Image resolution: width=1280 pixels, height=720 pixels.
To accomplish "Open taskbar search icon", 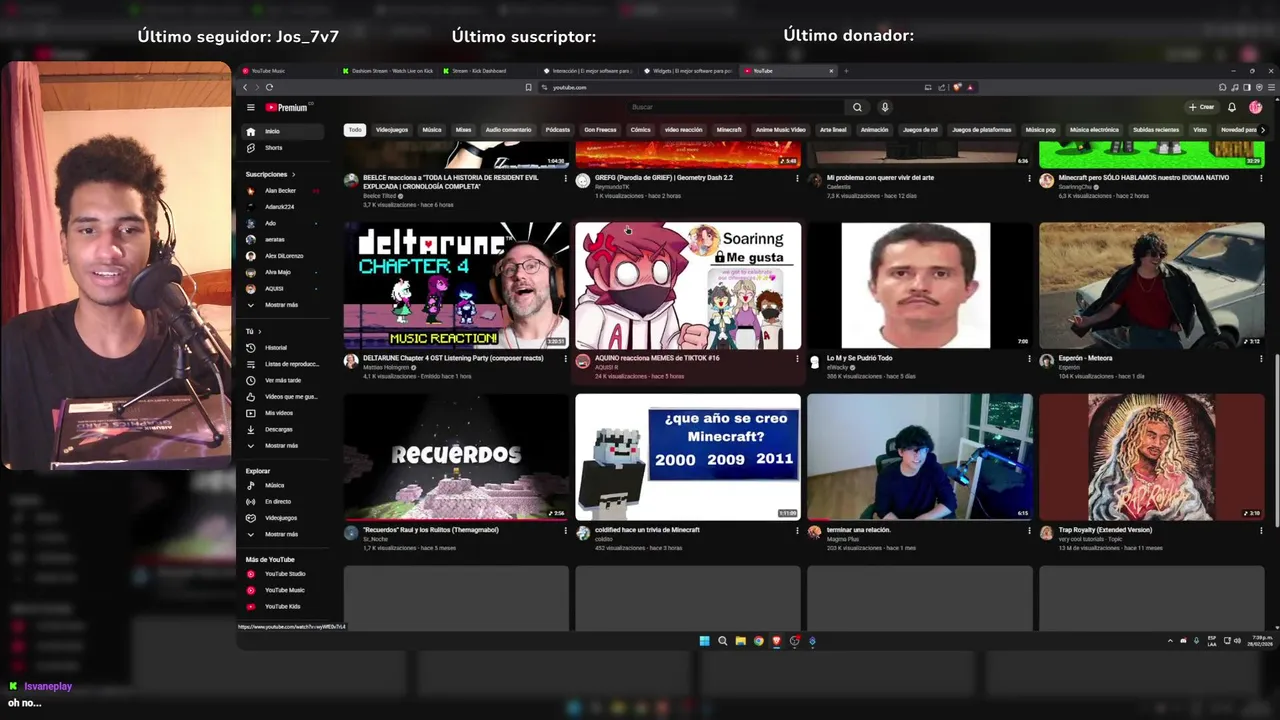I will pyautogui.click(x=722, y=641).
